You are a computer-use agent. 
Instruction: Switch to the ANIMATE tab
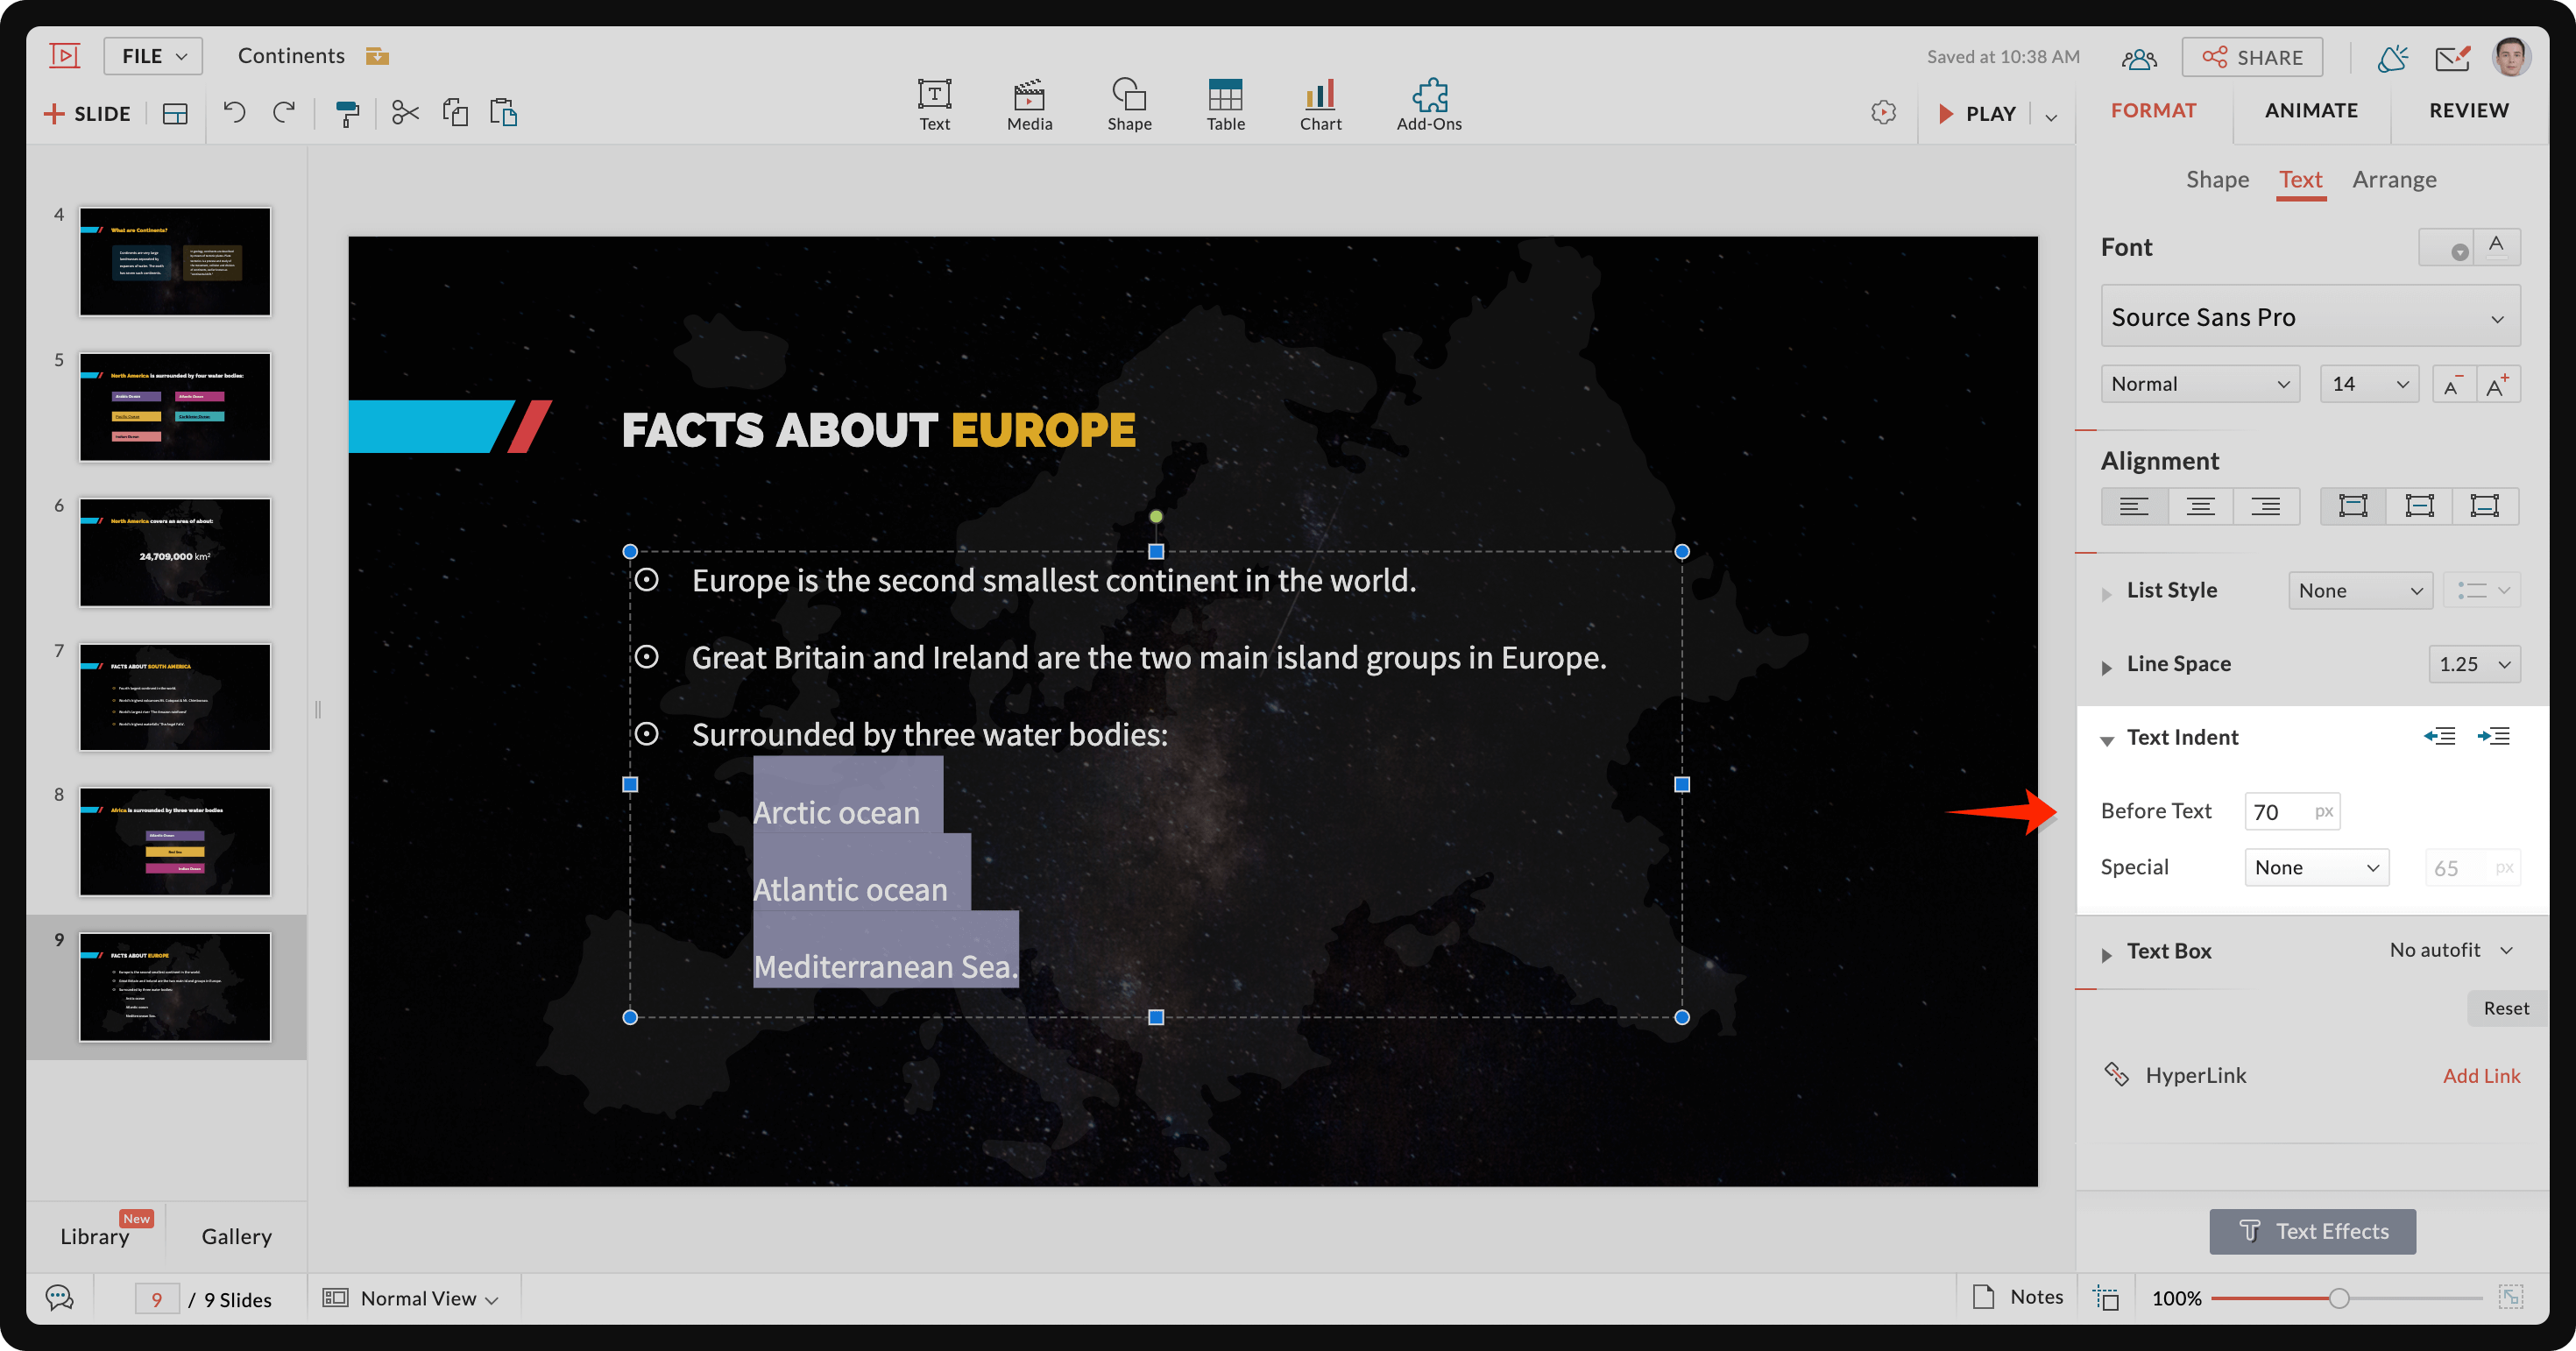pos(2311,110)
